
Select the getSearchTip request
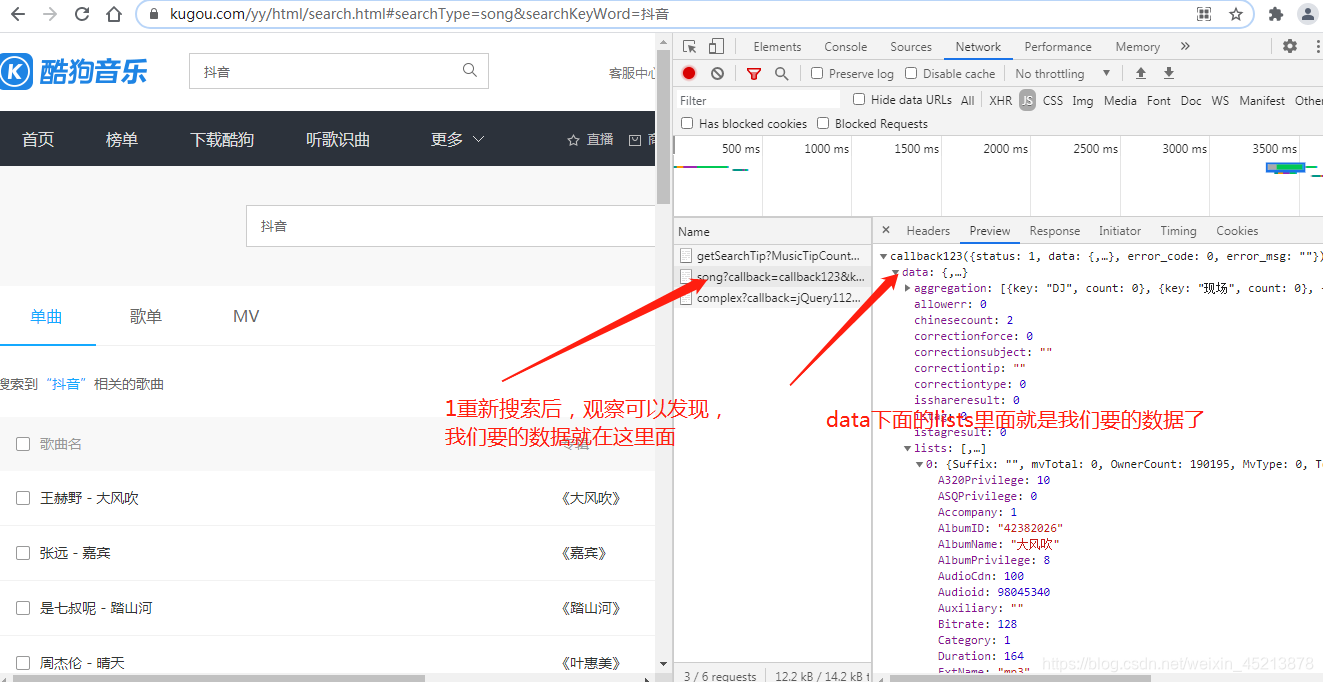(x=772, y=256)
